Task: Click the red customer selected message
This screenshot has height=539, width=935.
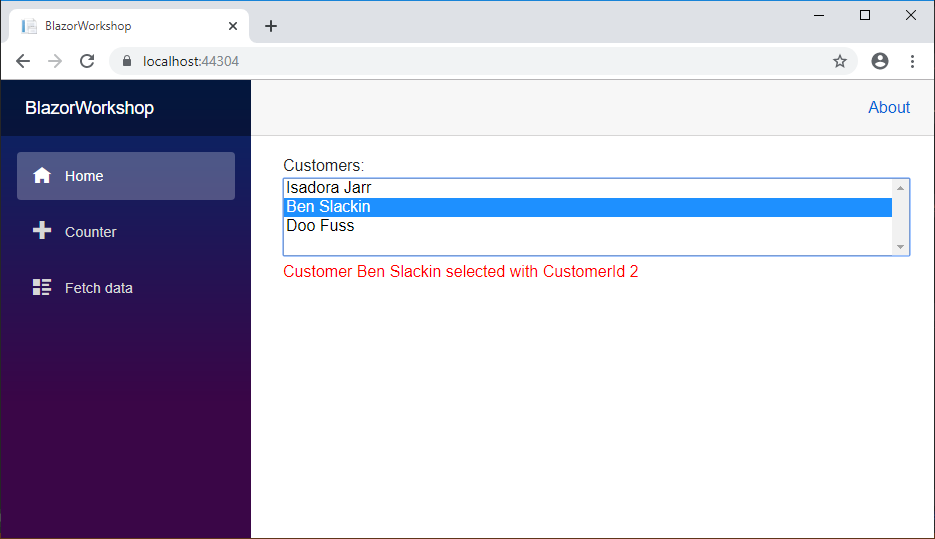Action: pyautogui.click(x=460, y=271)
